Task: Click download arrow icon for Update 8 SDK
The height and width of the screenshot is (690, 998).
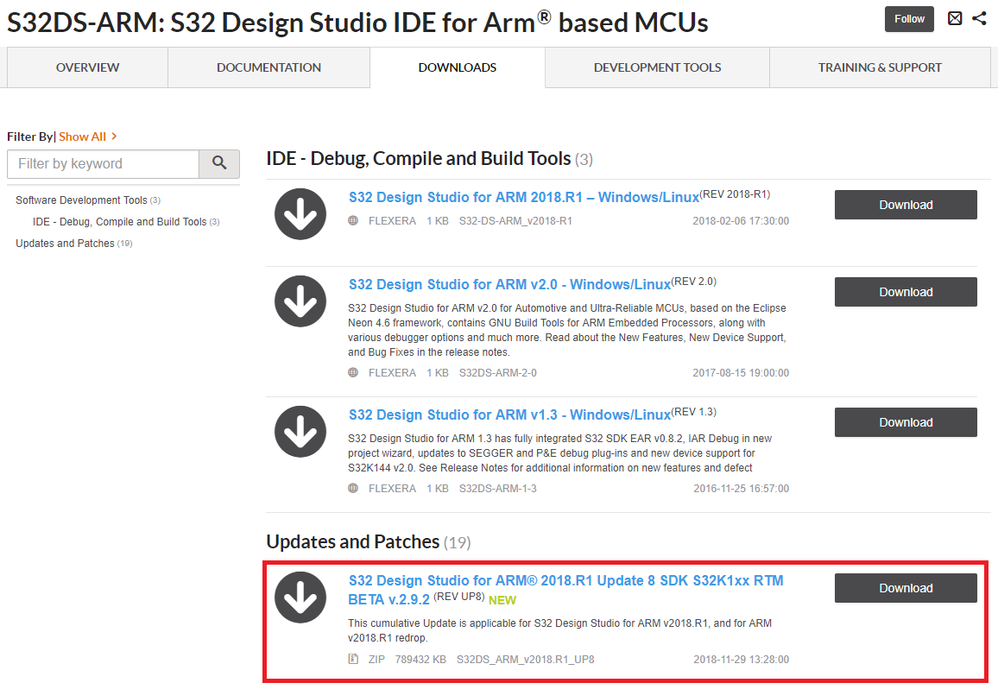Action: [x=300, y=597]
